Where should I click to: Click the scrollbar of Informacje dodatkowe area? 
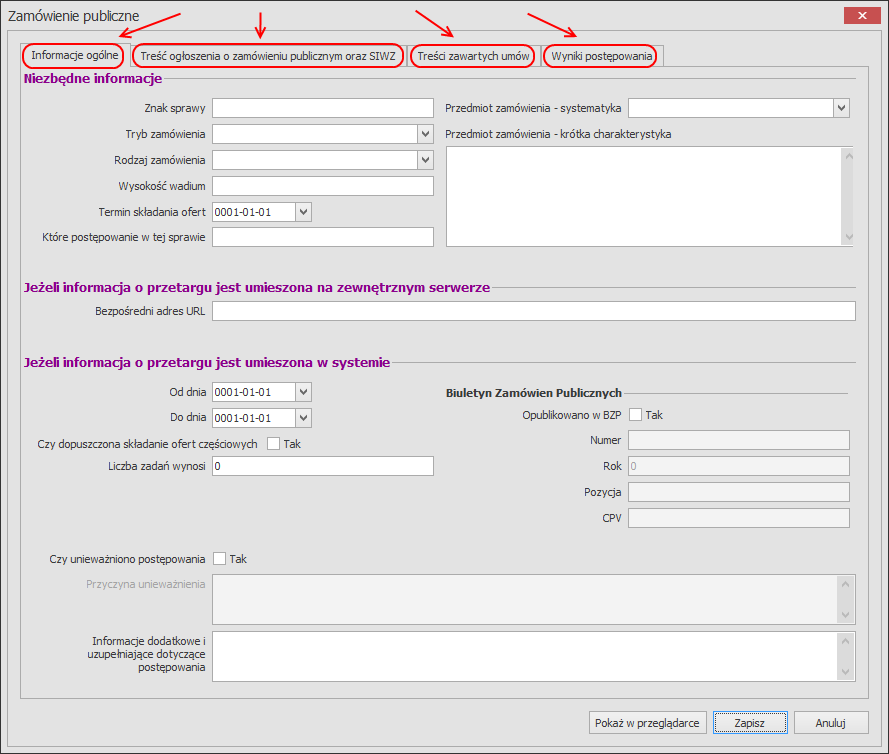tap(845, 656)
